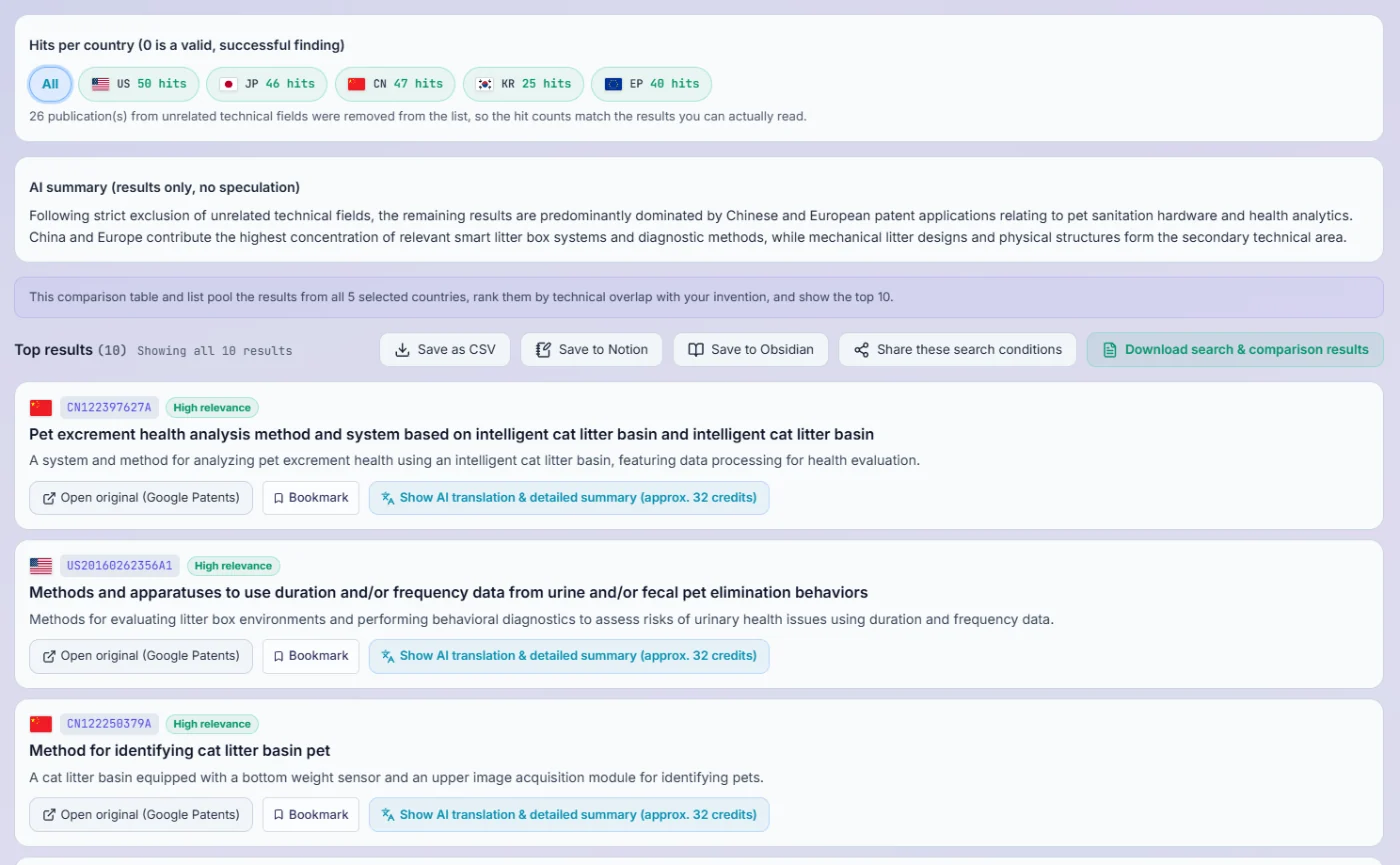
Task: Click the Save to Notion icon
Action: (x=544, y=350)
